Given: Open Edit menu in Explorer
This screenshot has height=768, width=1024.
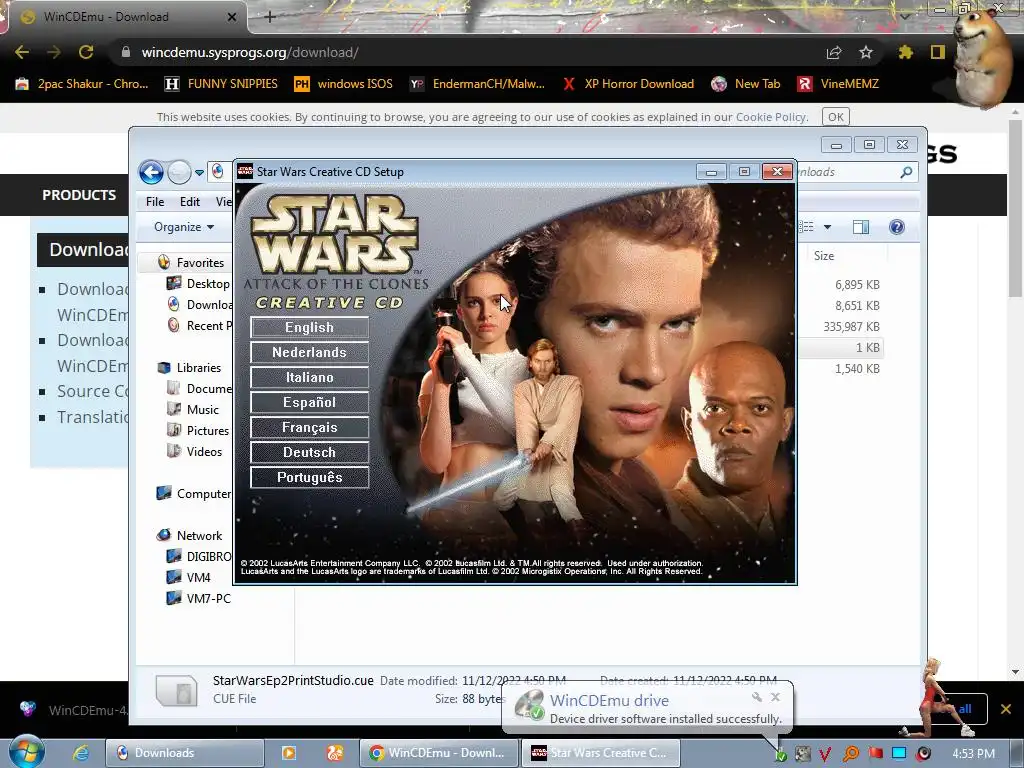Looking at the screenshot, I should (190, 202).
